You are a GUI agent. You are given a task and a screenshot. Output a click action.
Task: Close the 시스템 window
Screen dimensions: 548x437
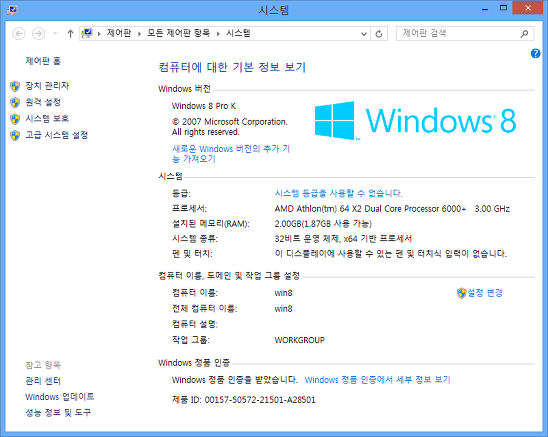(x=528, y=8)
